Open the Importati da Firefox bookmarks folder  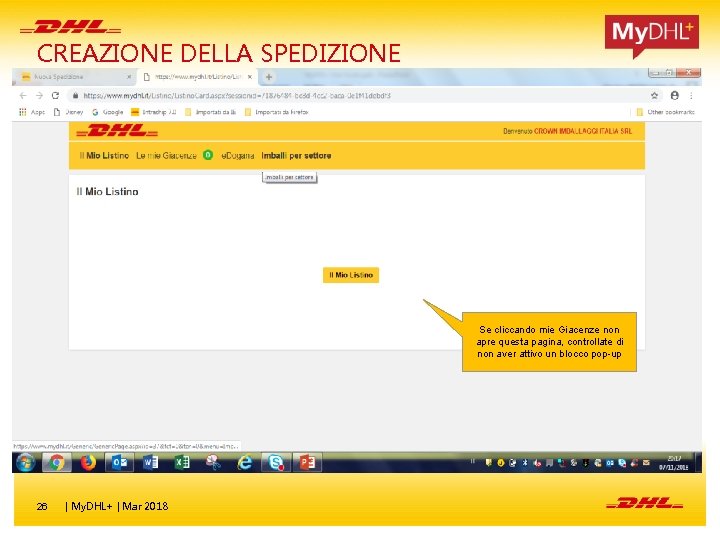coord(276,112)
